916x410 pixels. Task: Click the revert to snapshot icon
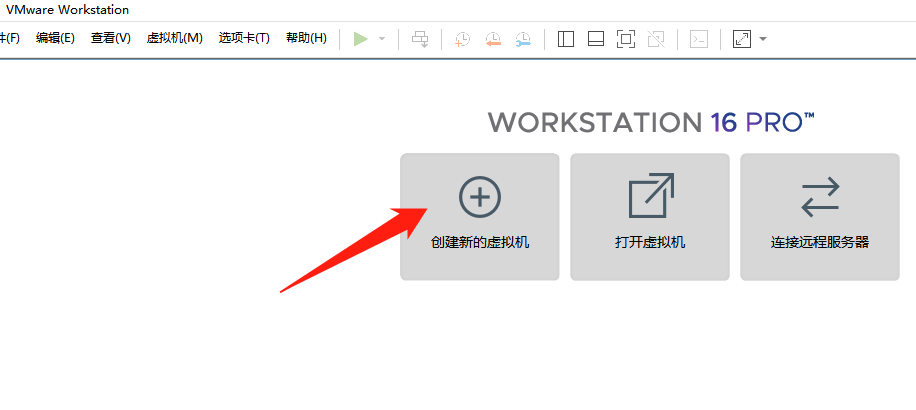493,39
